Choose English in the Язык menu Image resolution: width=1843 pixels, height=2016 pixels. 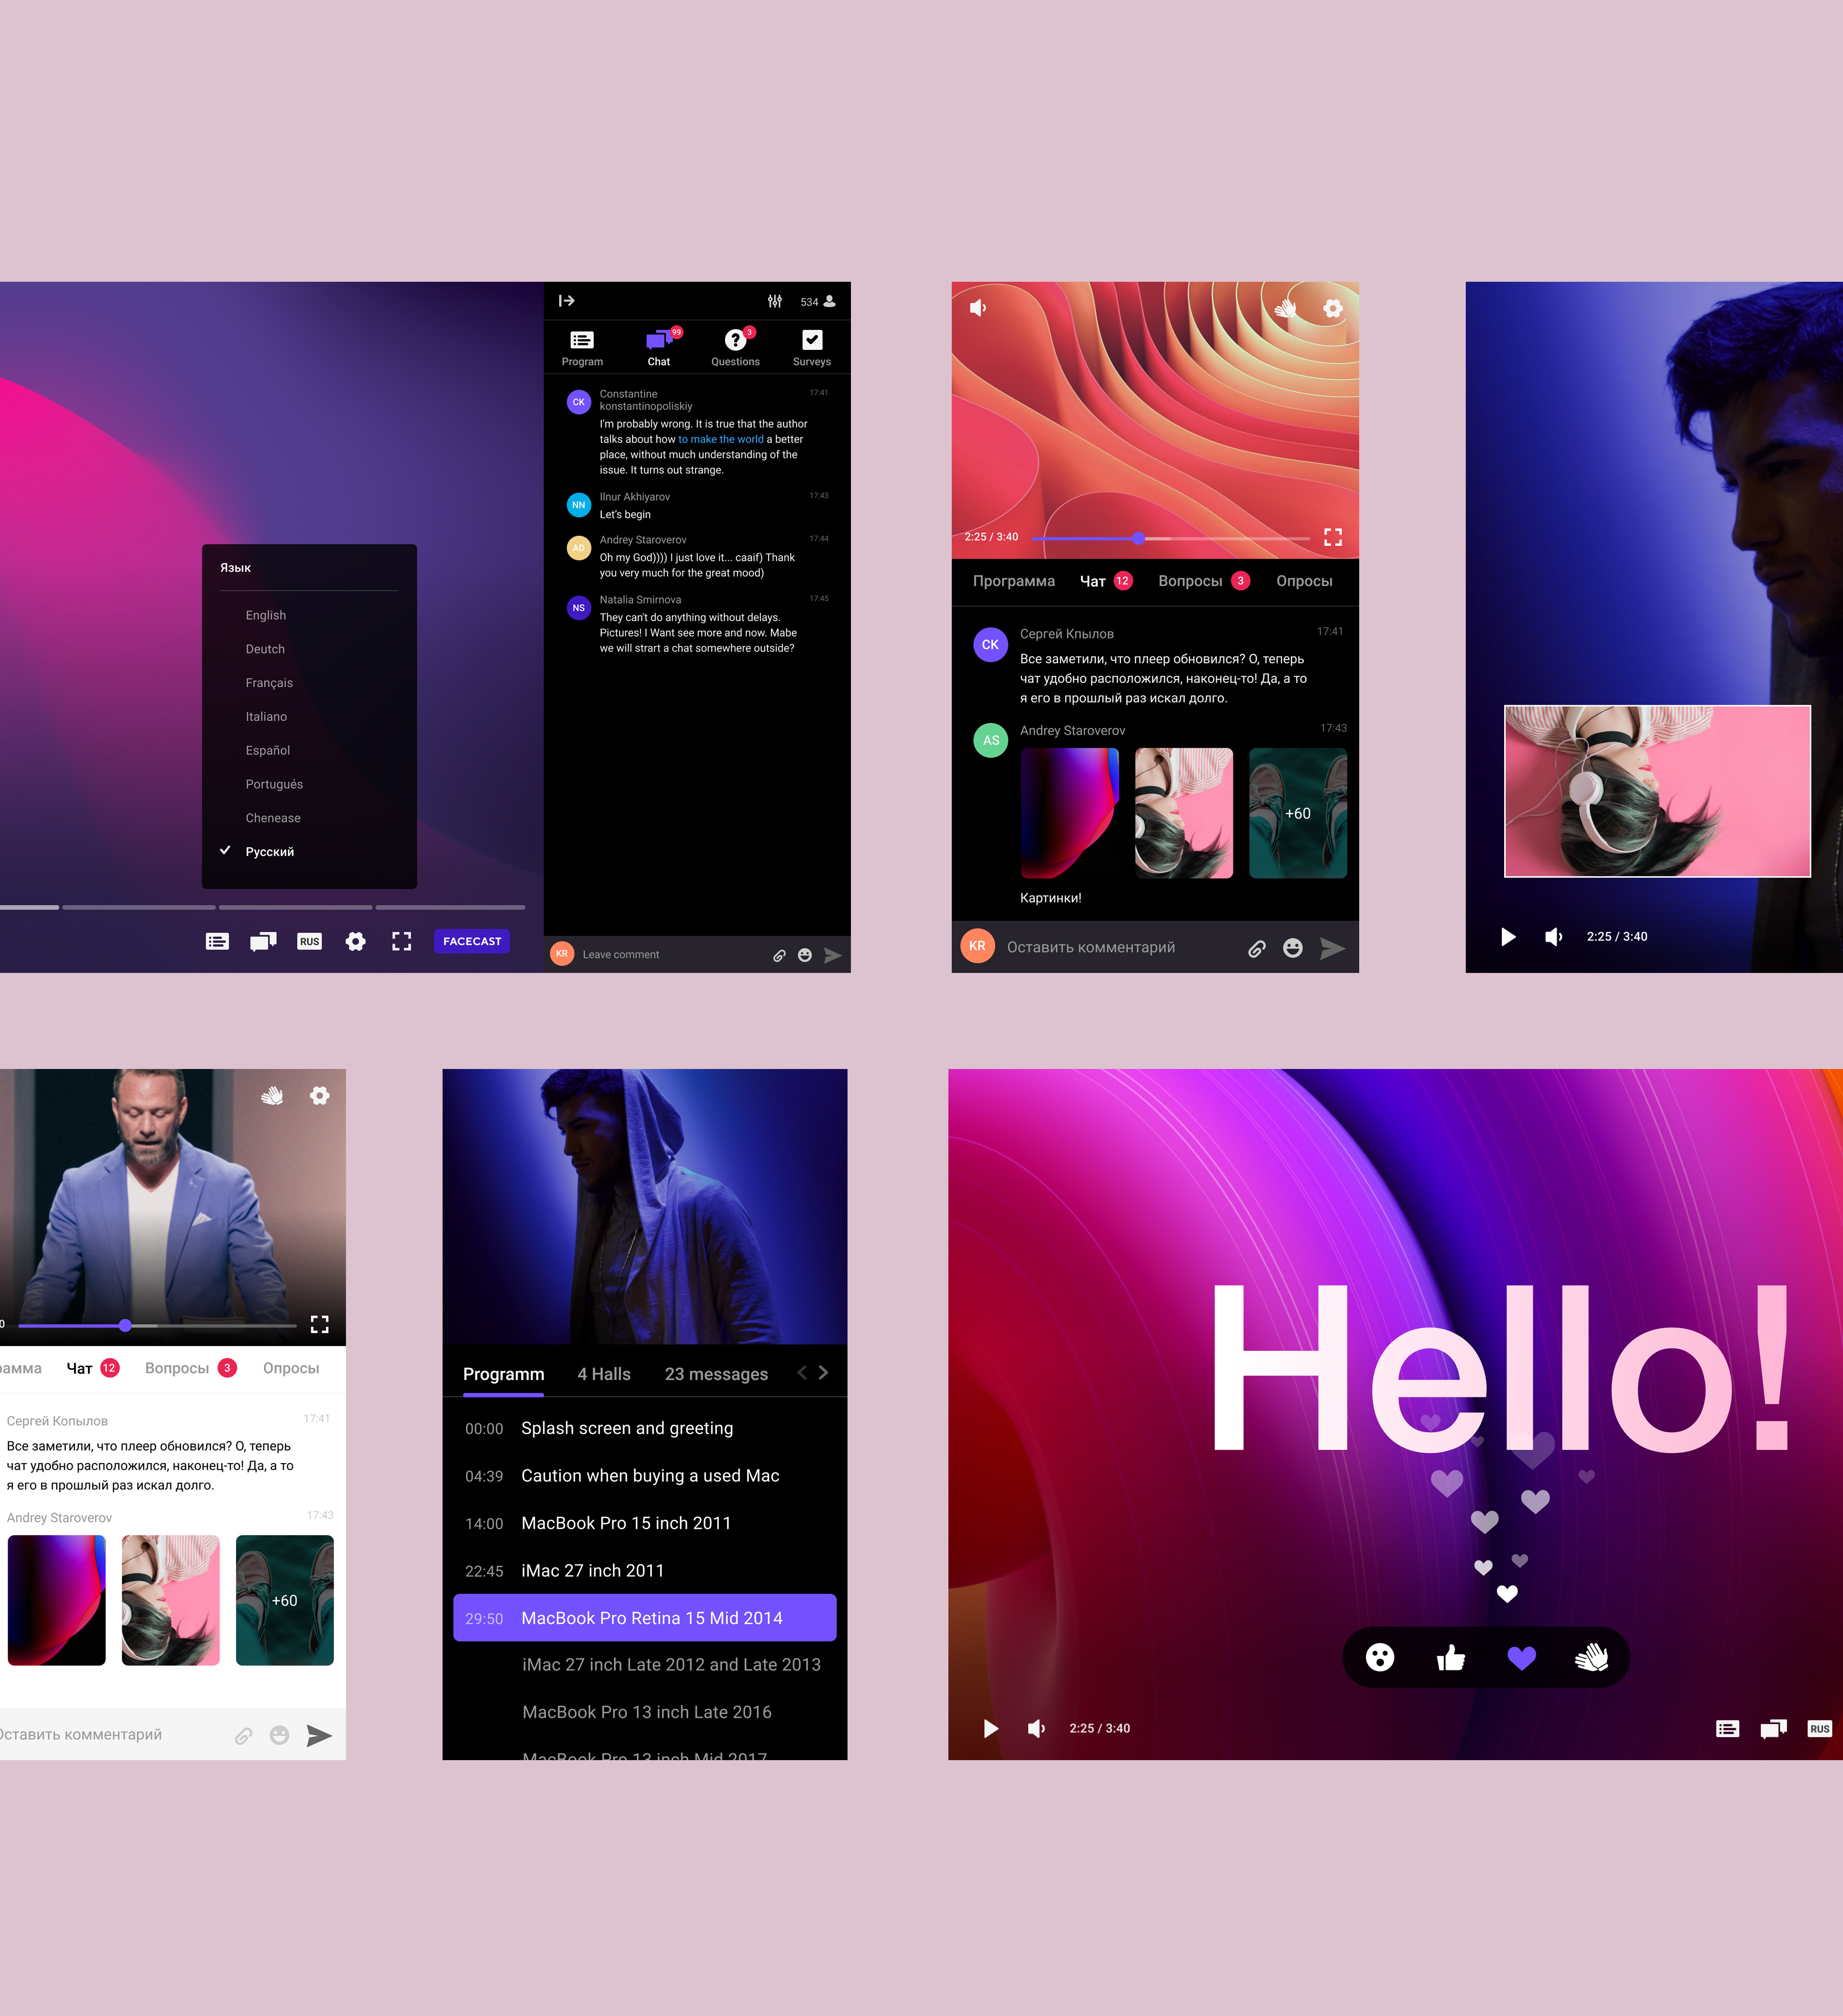265,615
